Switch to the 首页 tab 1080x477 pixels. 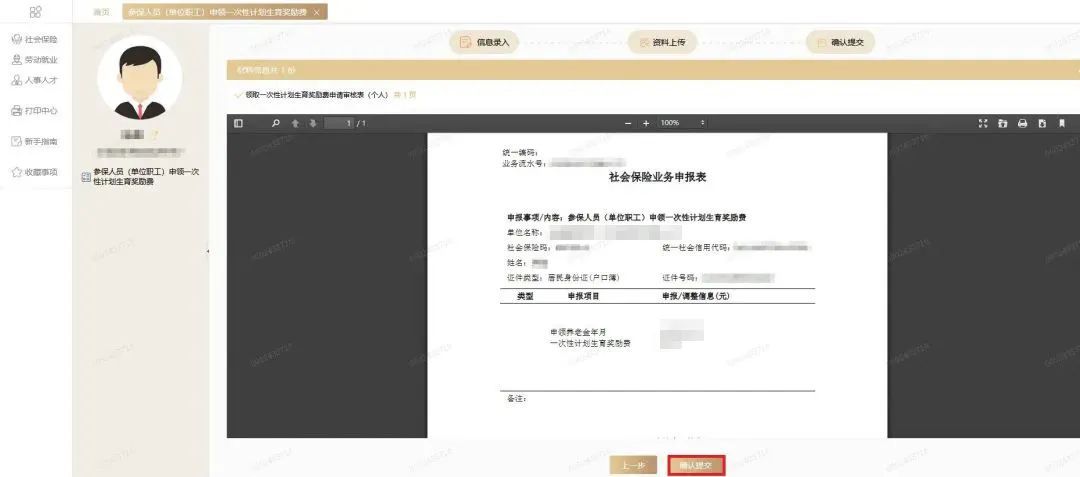101,12
